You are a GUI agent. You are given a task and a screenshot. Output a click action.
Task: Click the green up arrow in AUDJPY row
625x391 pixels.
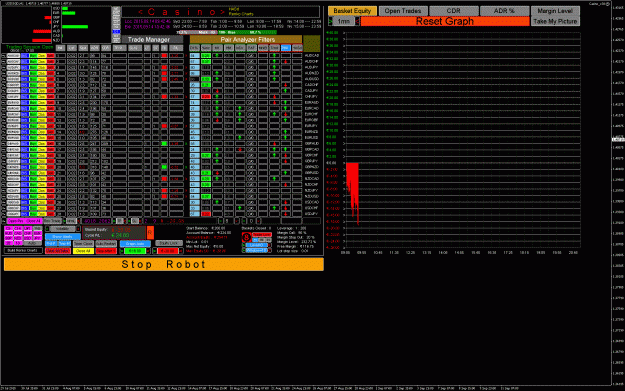click(274, 67)
